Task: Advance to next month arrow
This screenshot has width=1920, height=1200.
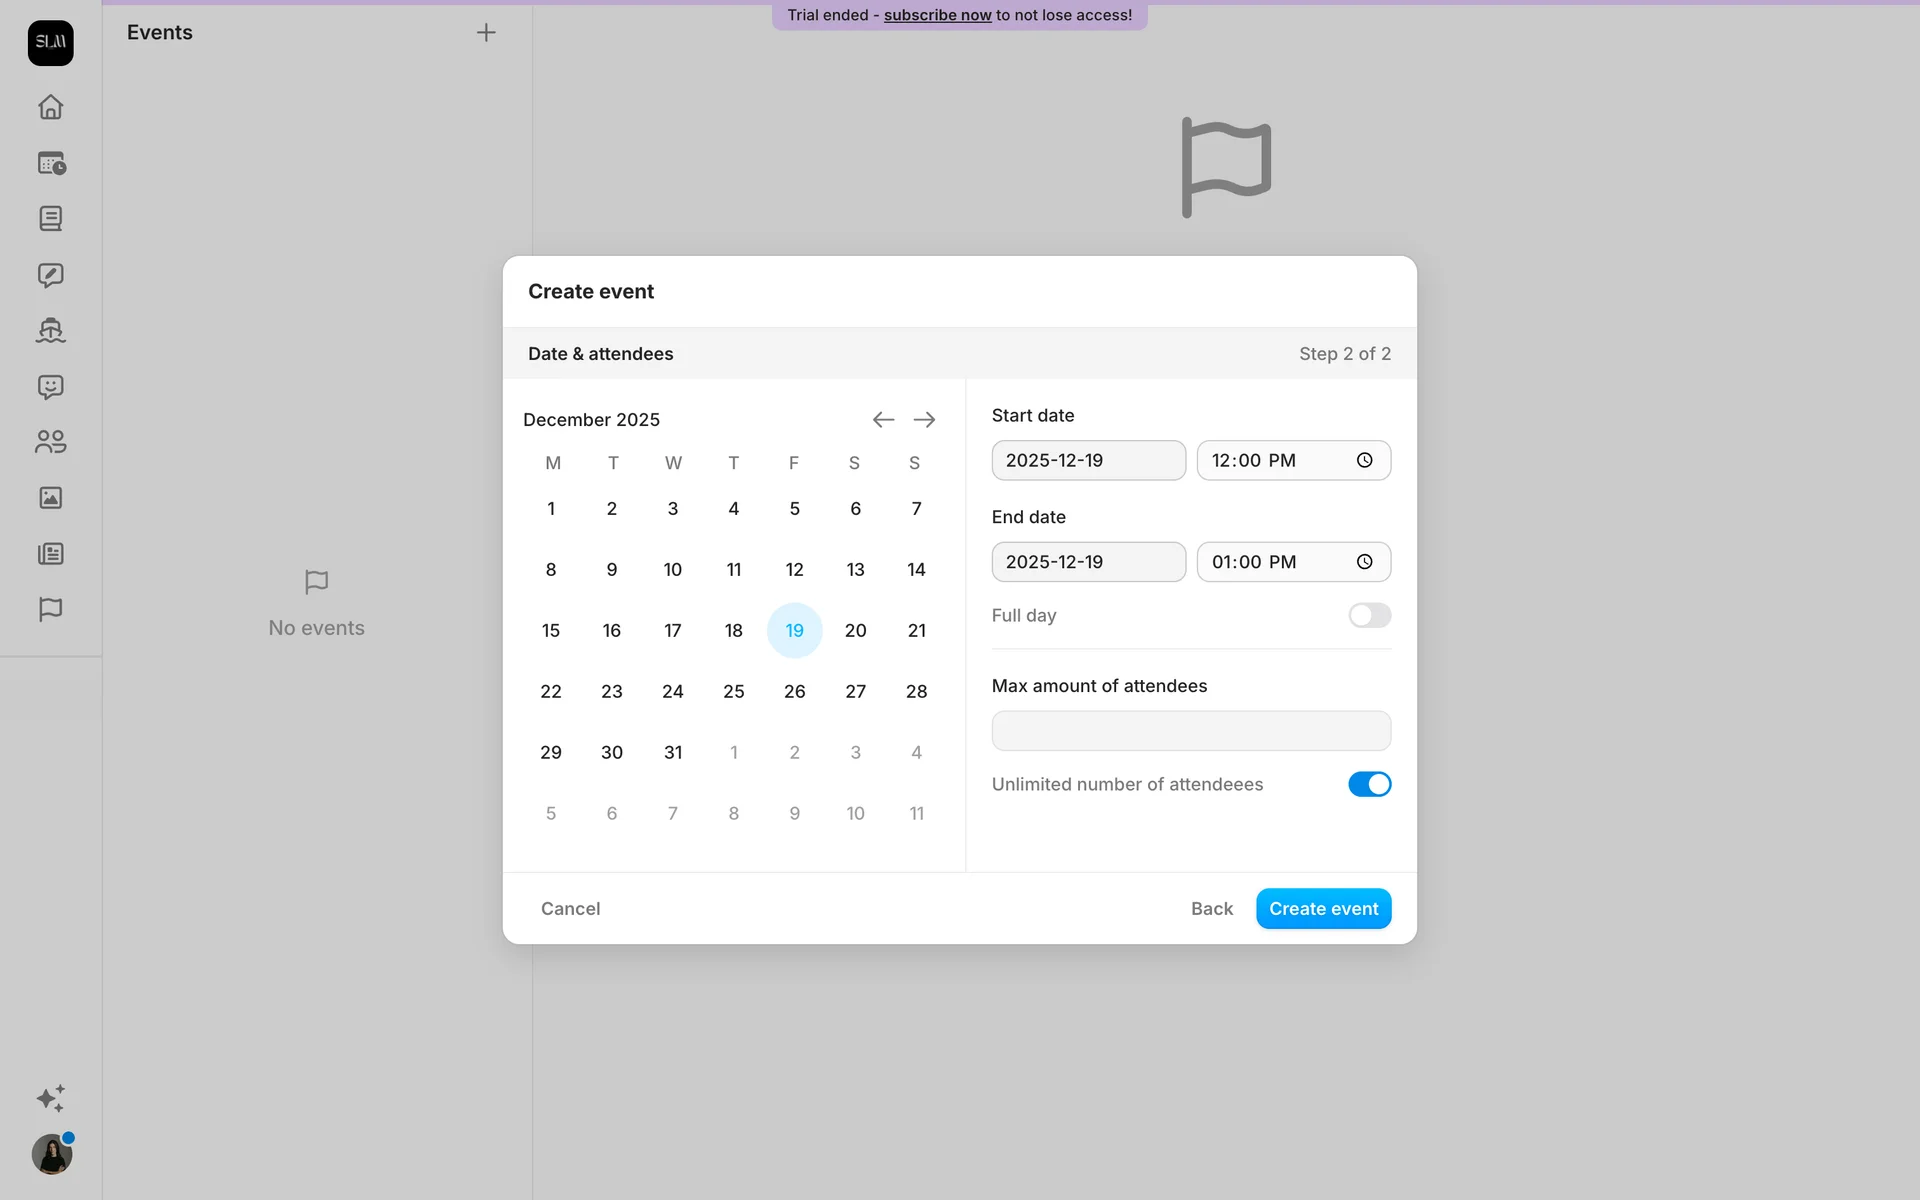Action: [924, 420]
